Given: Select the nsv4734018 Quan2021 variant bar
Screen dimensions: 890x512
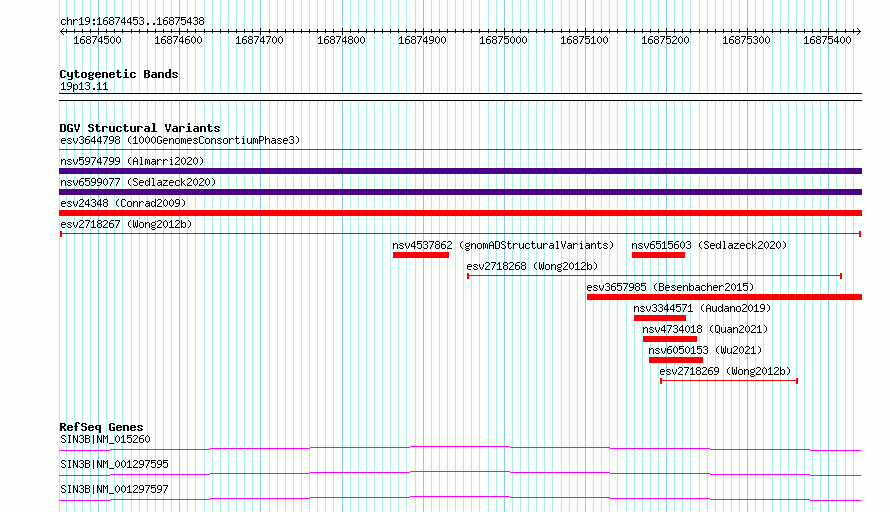Looking at the screenshot, I should click(x=670, y=339).
